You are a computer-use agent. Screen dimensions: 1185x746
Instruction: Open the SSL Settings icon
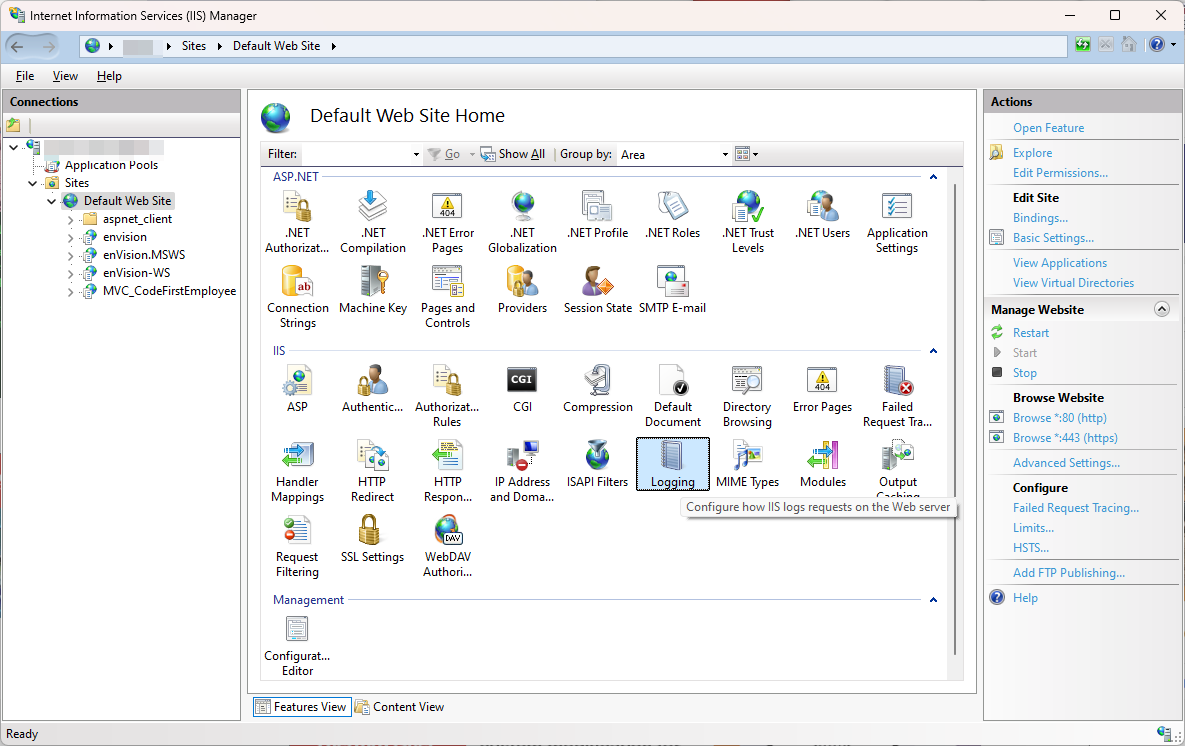click(x=373, y=539)
